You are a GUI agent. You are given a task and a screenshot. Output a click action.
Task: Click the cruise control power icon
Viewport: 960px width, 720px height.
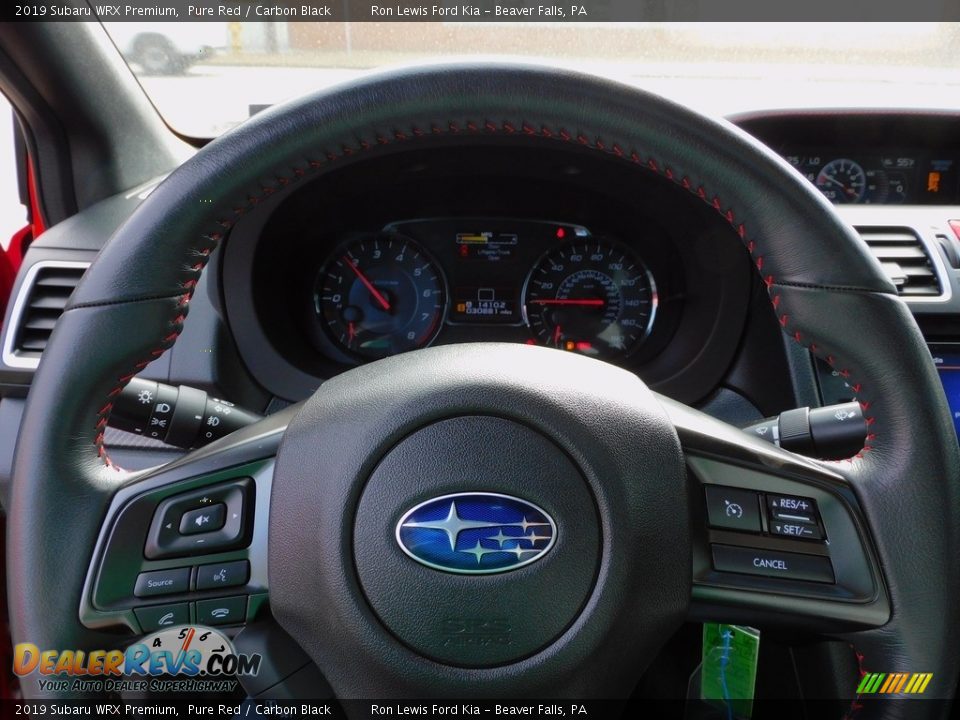pos(731,508)
